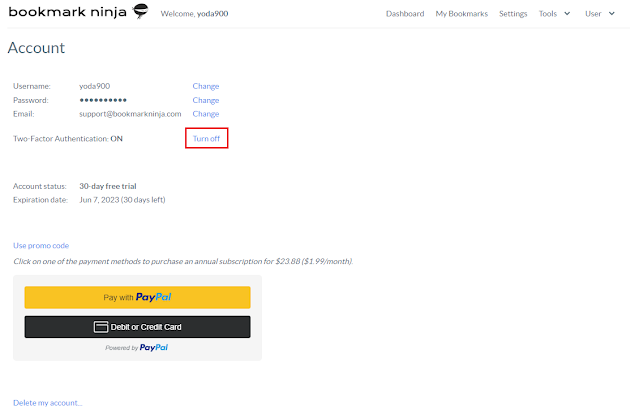Screen dimensions: 639x414
Task: Click the Password: label
Action: click(31, 100)
